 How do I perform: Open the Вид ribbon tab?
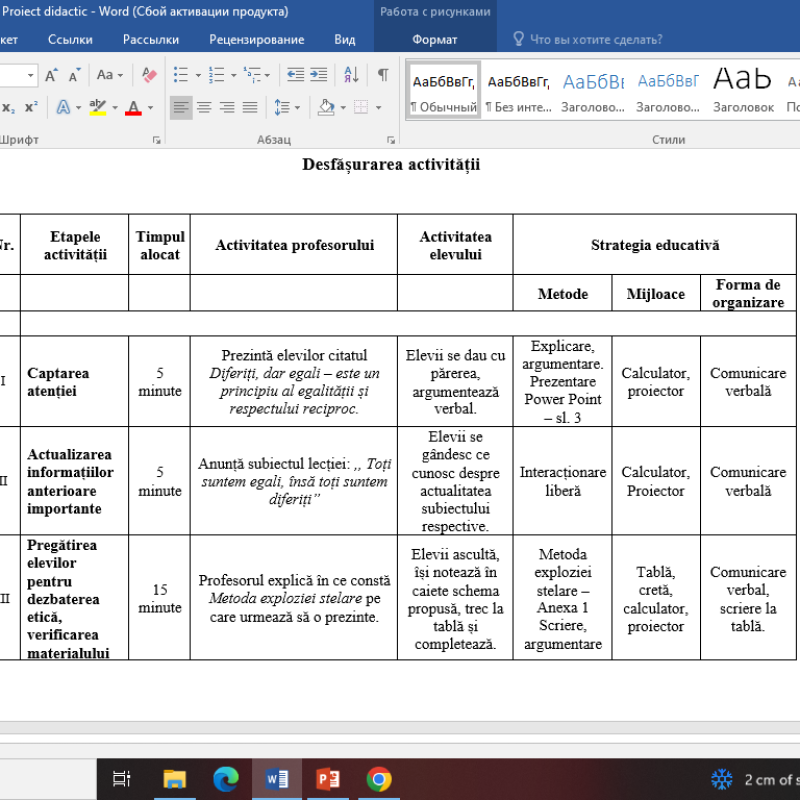pos(345,39)
